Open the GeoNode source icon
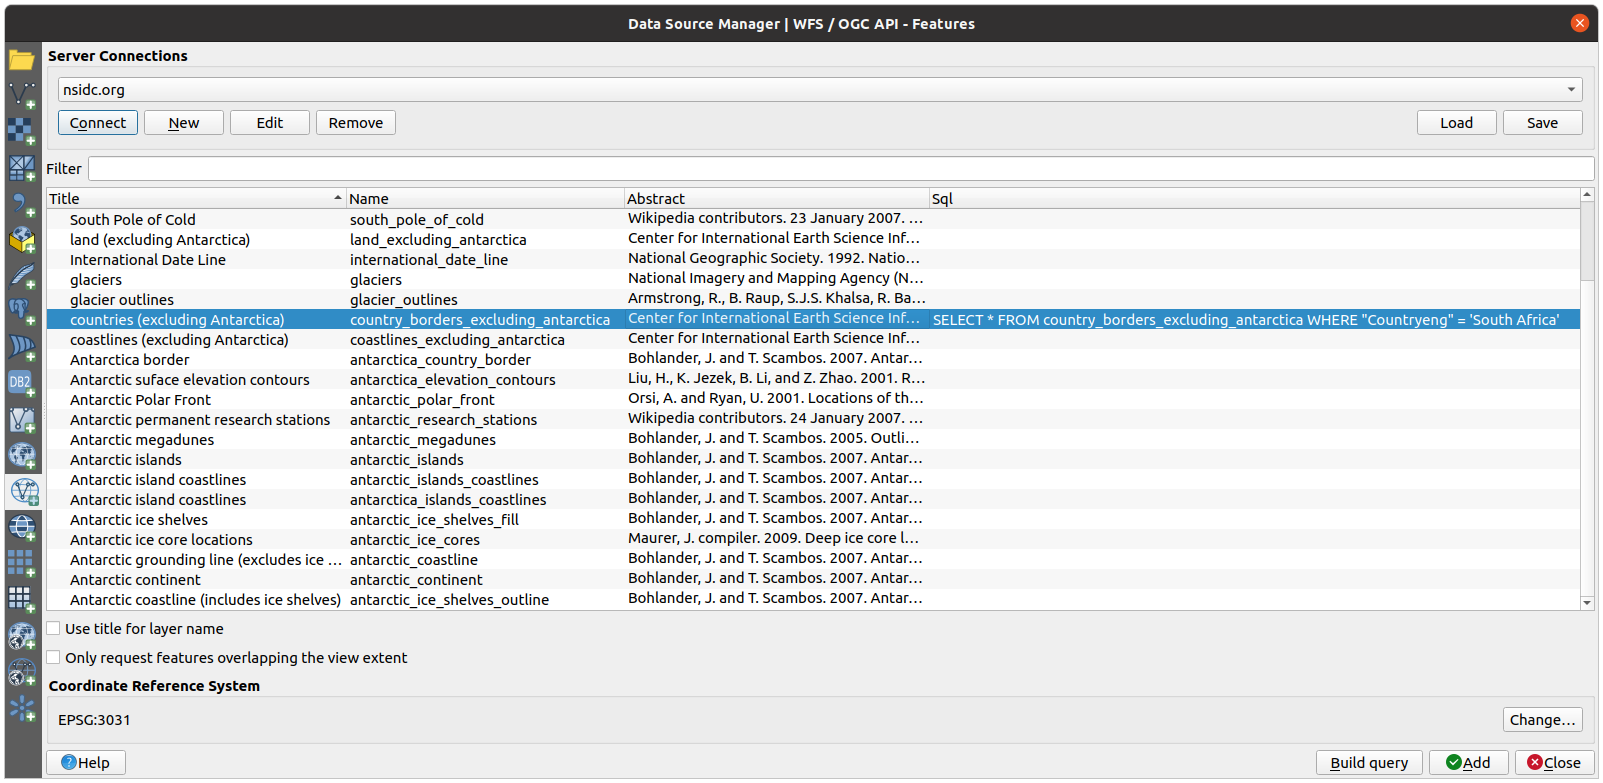Screen dimensions: 1603x783 tap(22, 709)
